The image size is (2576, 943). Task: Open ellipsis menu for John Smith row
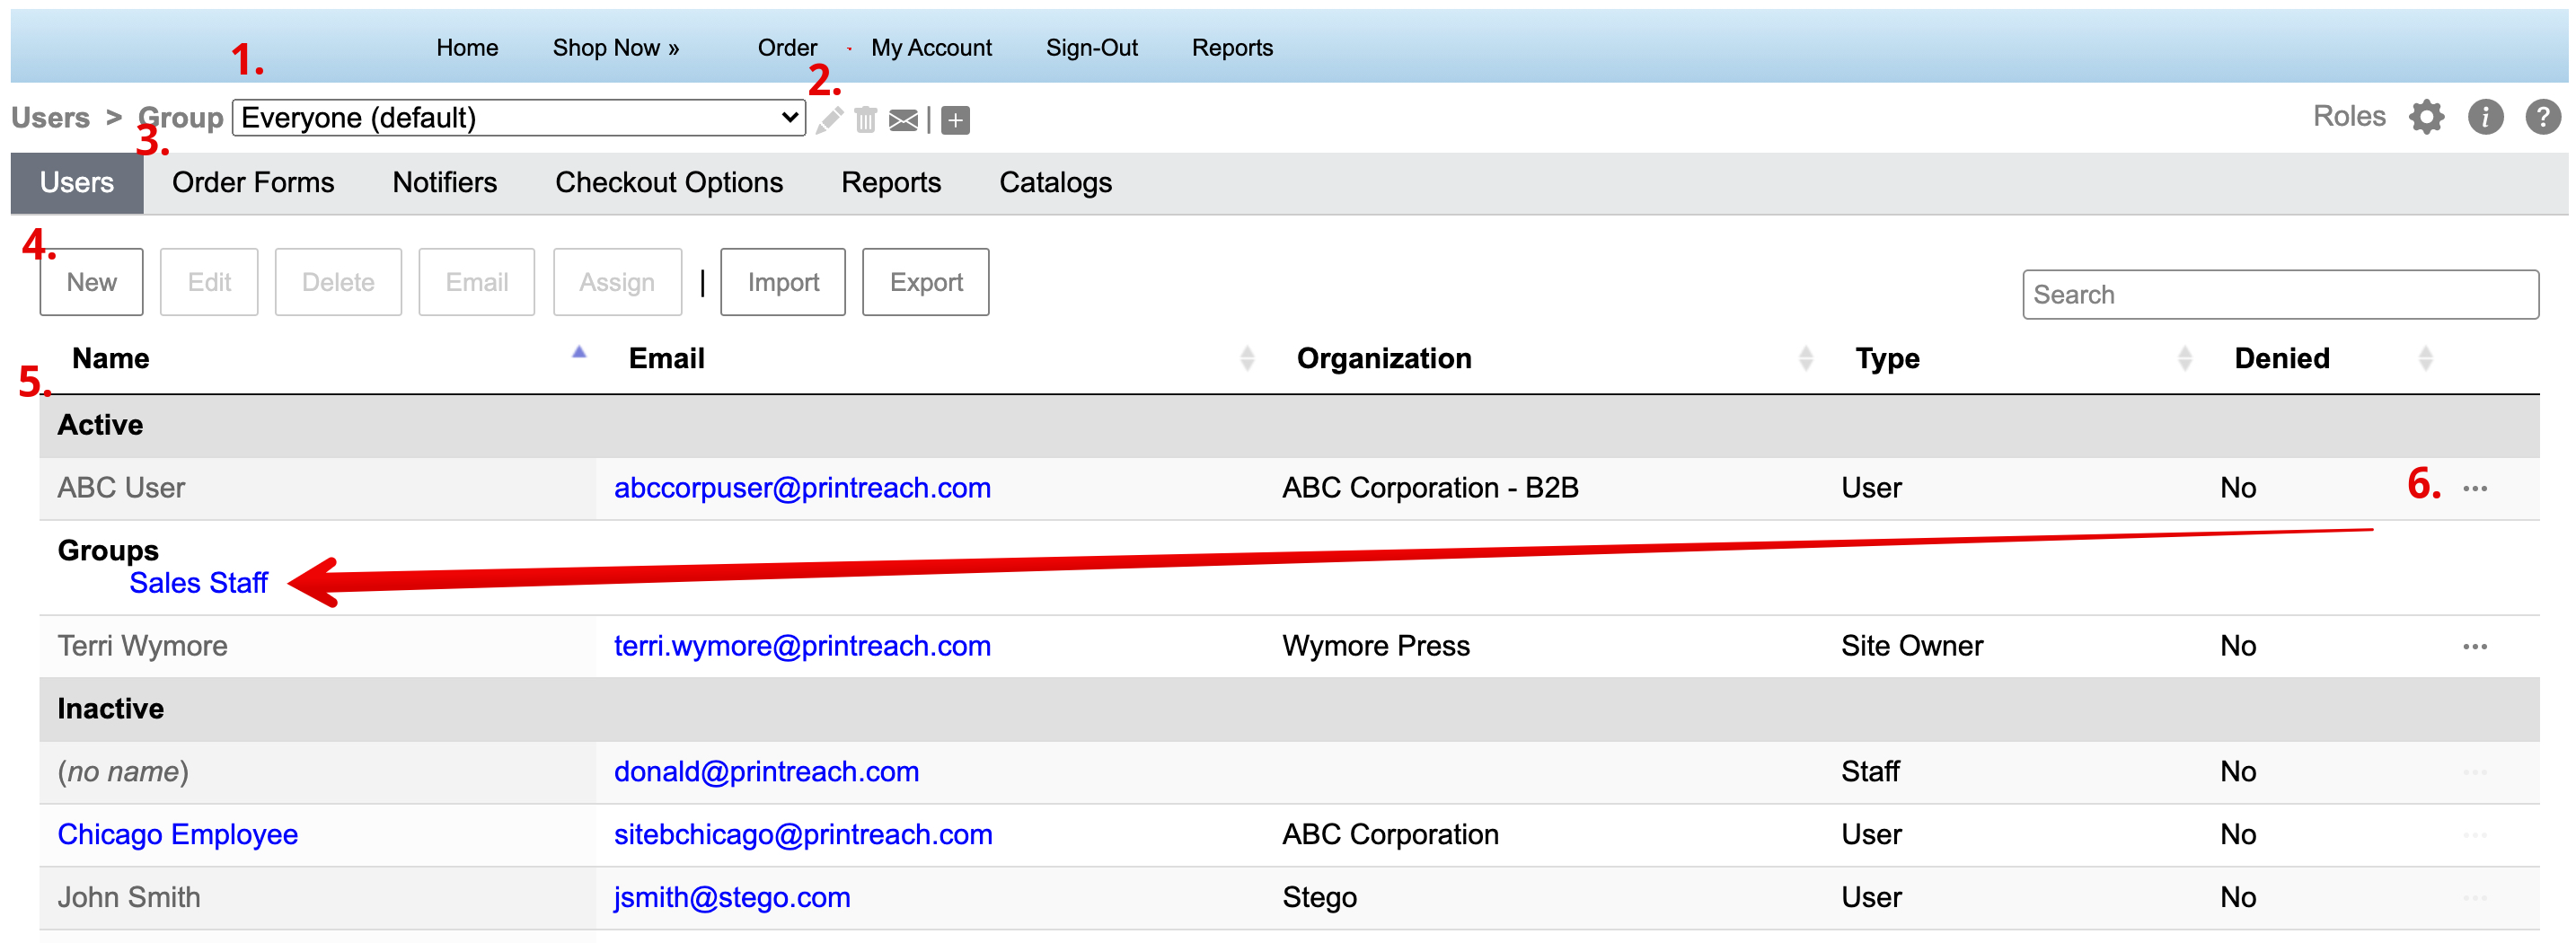click(2474, 899)
